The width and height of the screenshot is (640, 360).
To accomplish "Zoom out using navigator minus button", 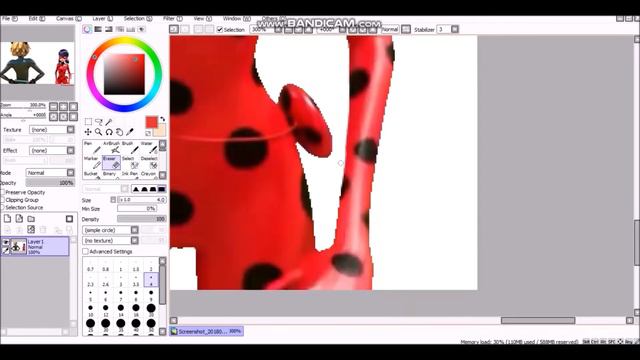I will coord(53,107).
